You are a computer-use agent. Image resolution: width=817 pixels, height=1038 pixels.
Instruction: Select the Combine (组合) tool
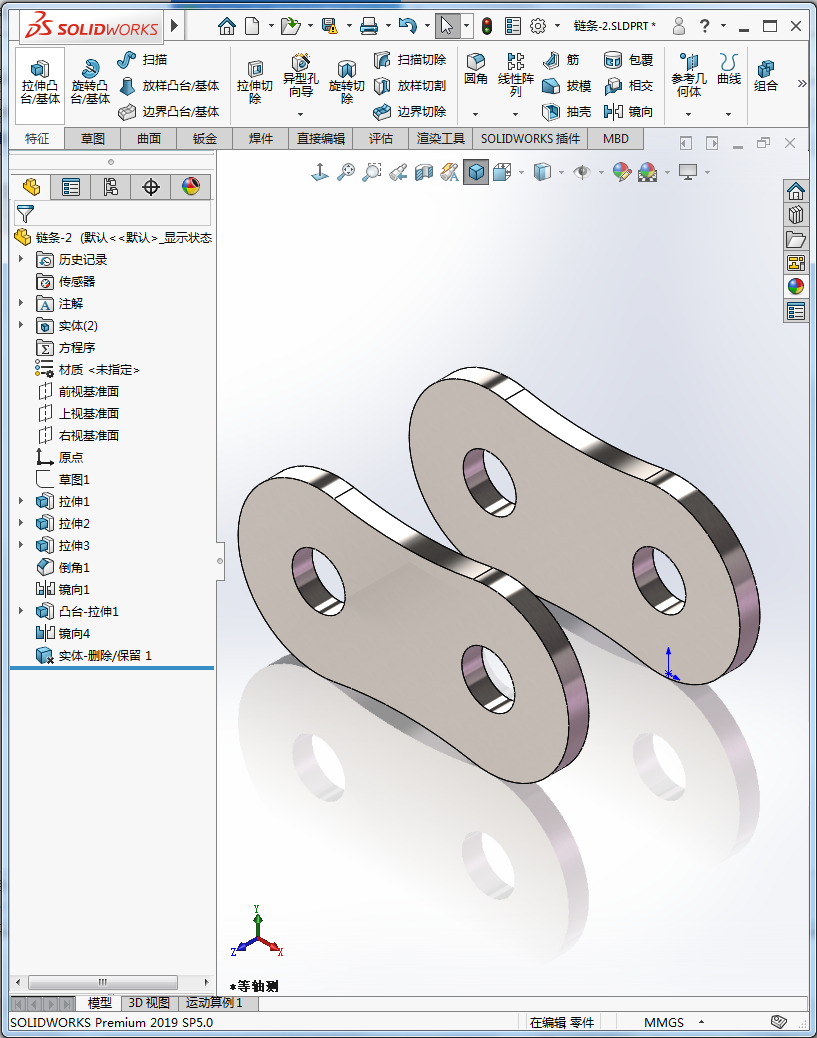765,76
